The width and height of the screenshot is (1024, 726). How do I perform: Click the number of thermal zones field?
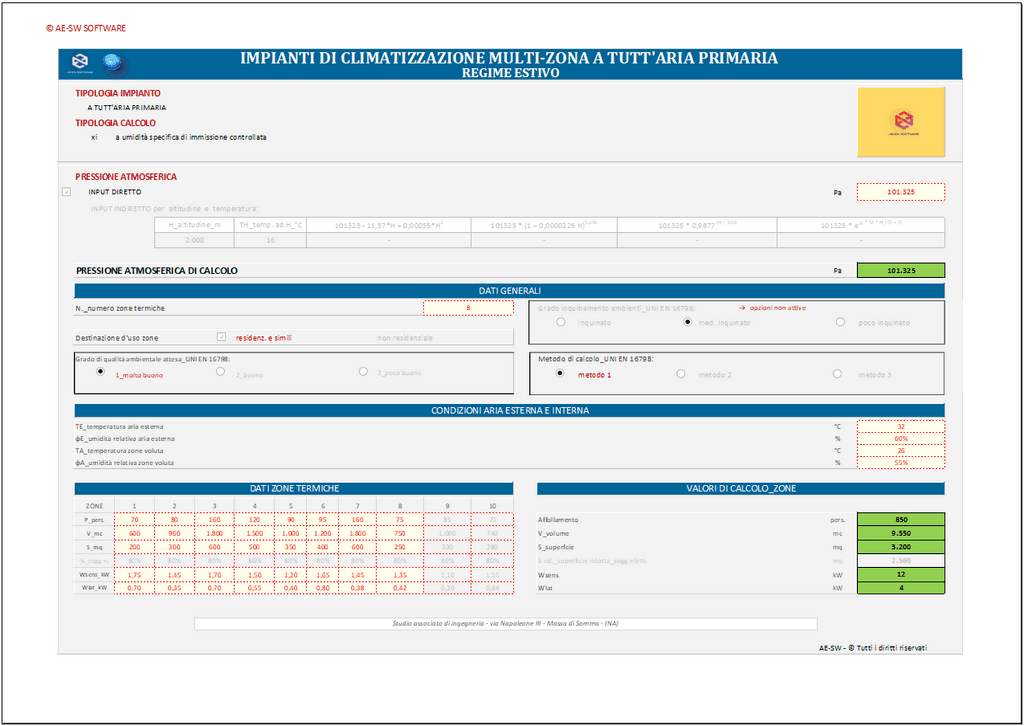pyautogui.click(x=468, y=308)
